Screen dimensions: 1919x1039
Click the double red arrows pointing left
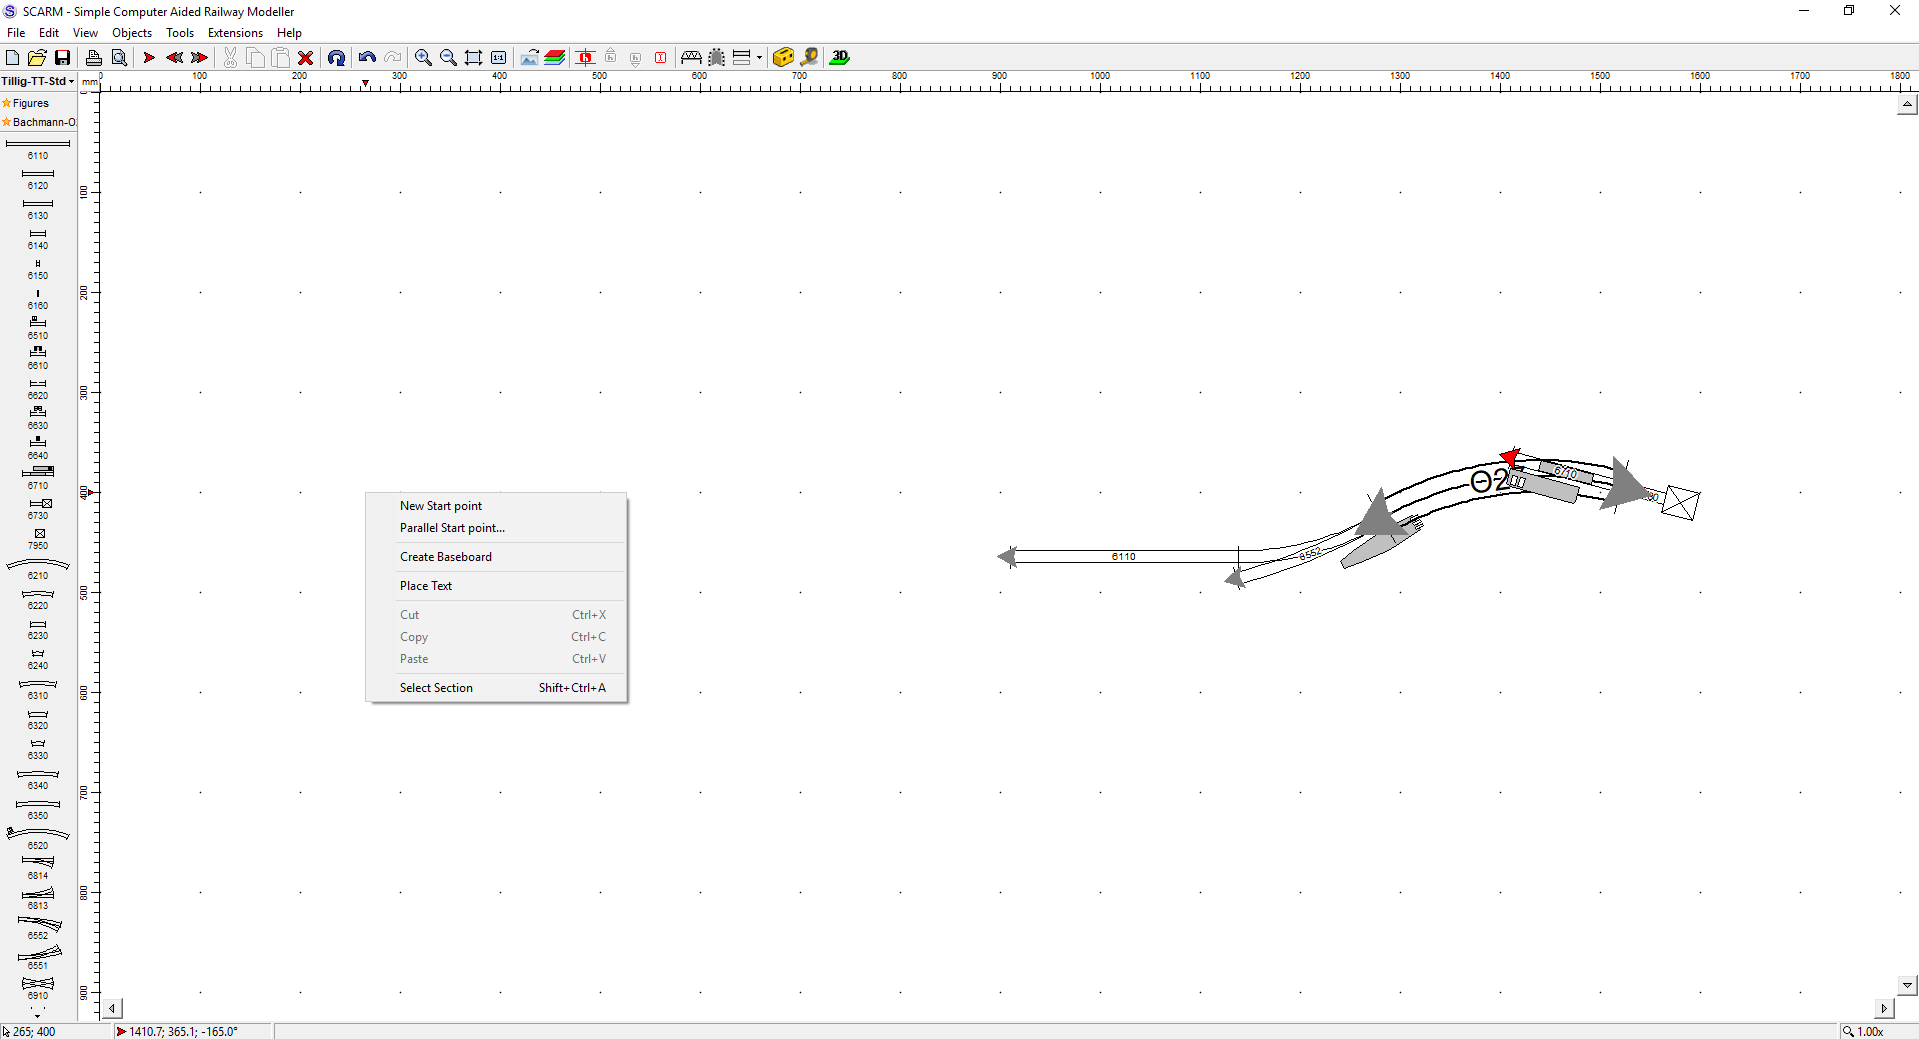tap(174, 58)
